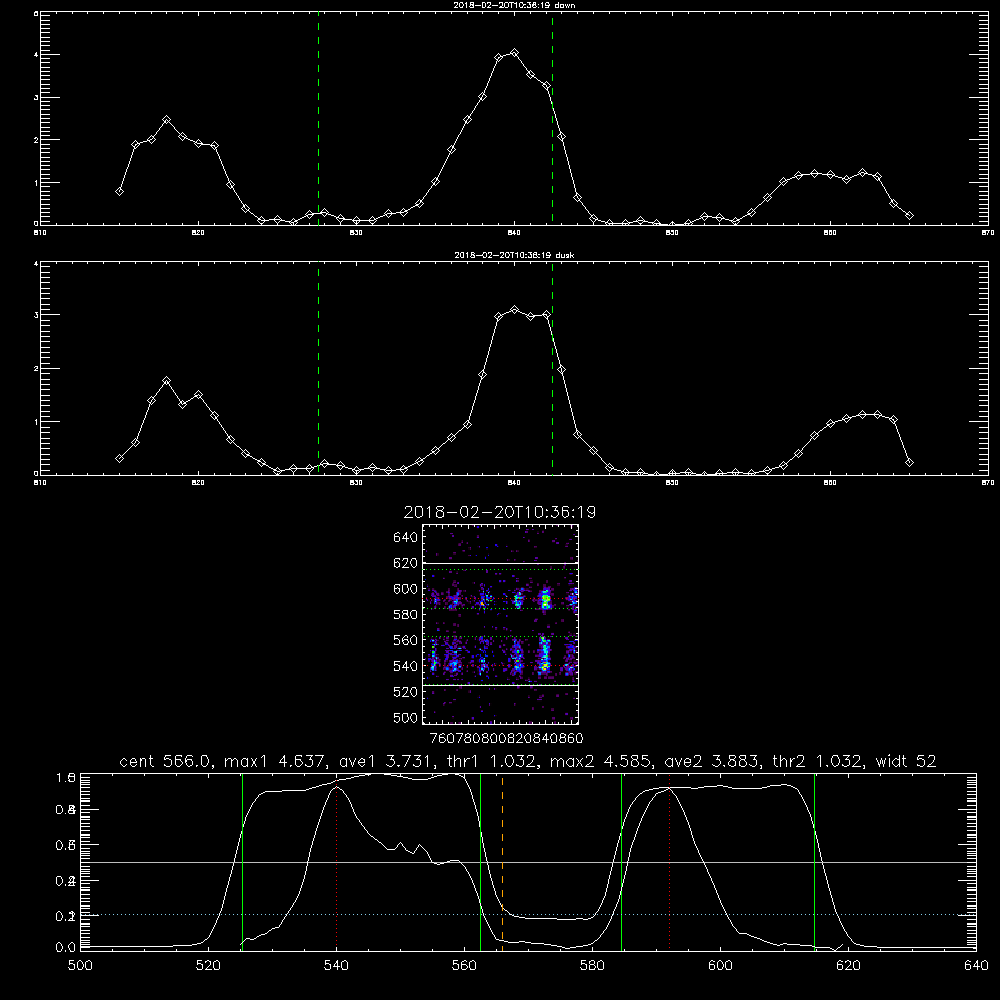Click the left green dashed line in the dusk plot
Screen dimensions: 1000x1000
(318, 369)
